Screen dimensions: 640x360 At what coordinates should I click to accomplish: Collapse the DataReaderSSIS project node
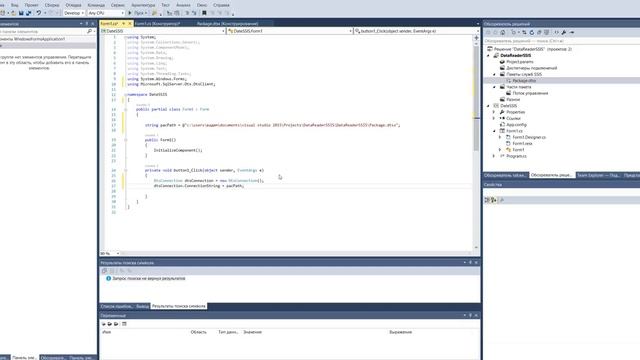[x=488, y=56]
